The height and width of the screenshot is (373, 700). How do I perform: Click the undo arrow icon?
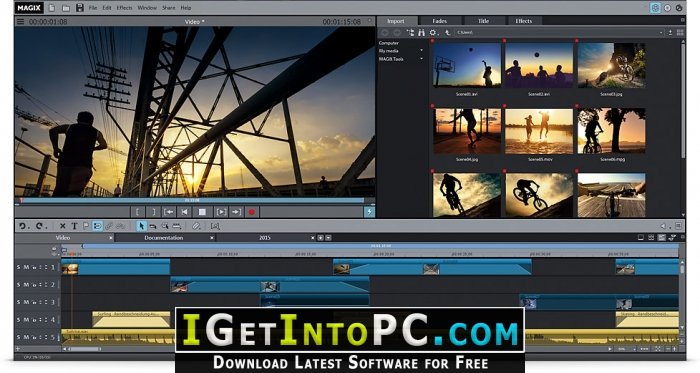22,226
